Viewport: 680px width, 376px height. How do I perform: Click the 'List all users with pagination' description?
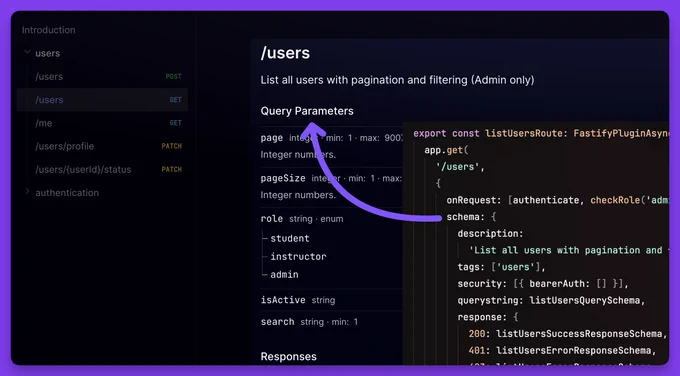[x=397, y=80]
